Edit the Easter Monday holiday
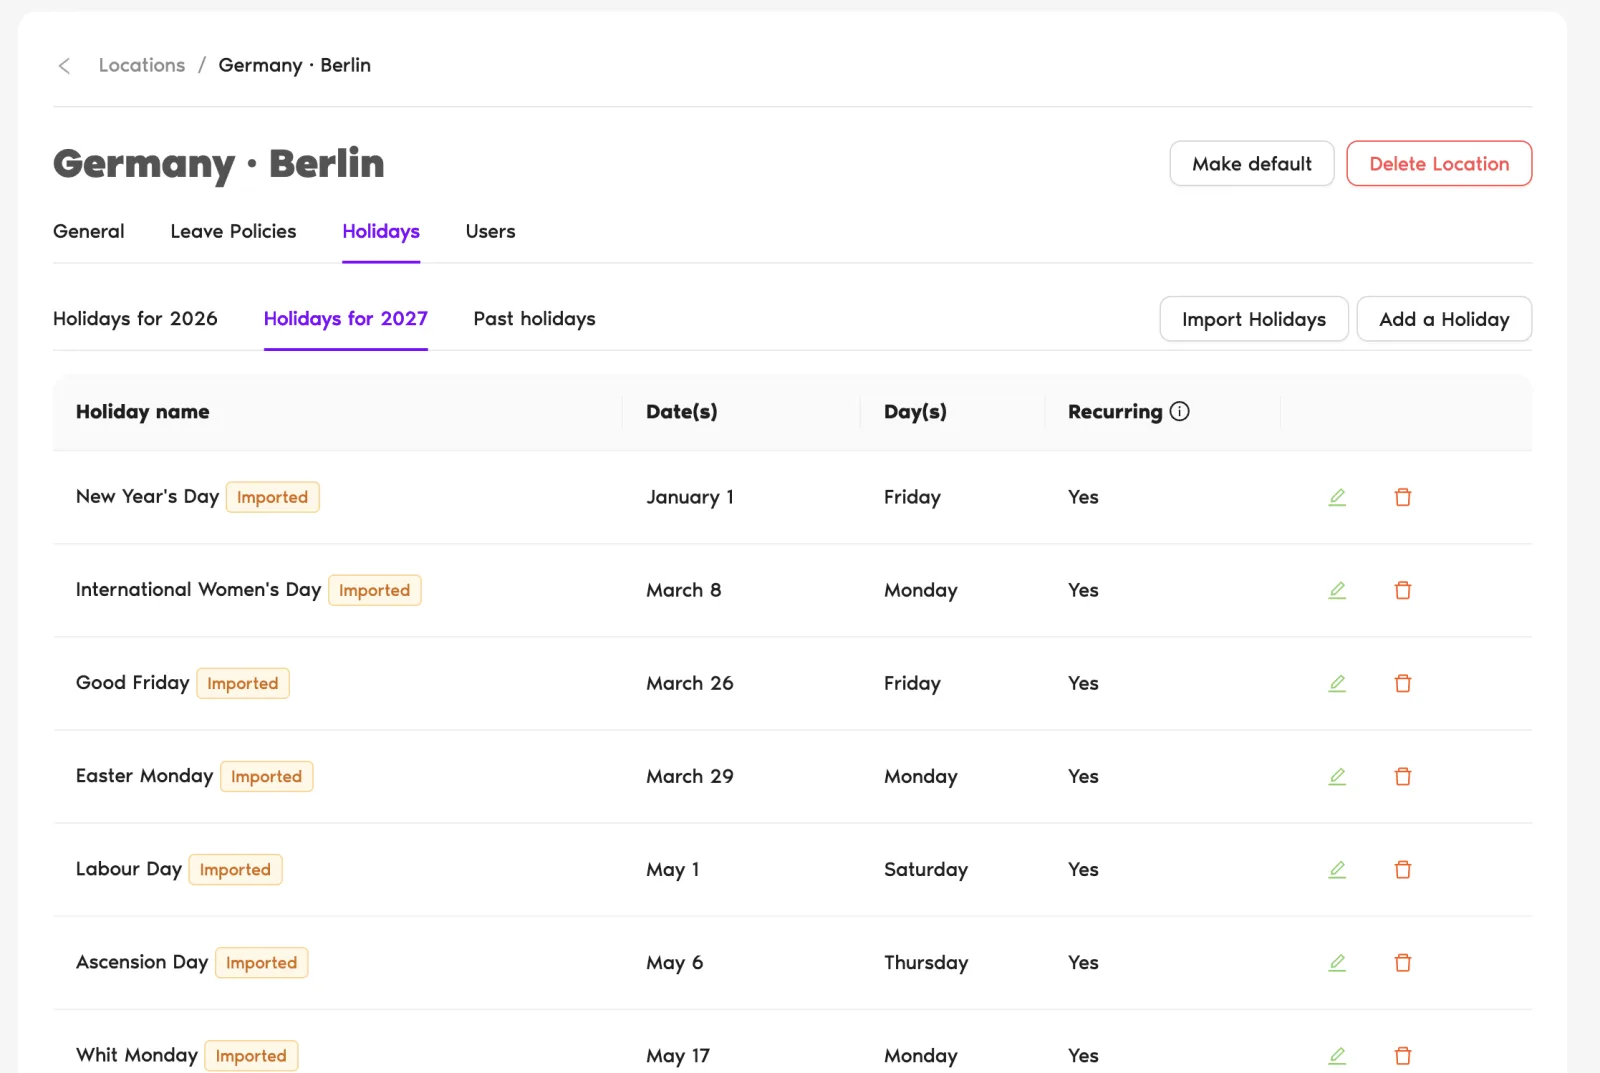1600x1073 pixels. 1337,776
